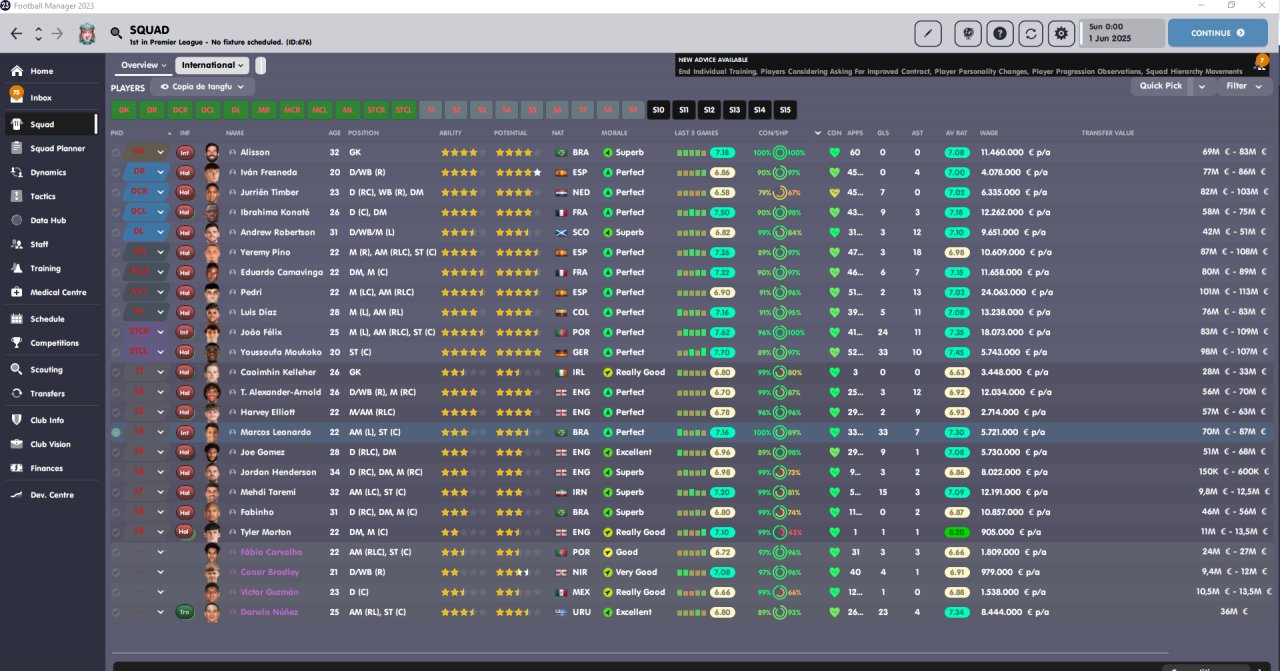Open advice notification icon with badge 7
This screenshot has height=671, width=1280.
point(1261,63)
